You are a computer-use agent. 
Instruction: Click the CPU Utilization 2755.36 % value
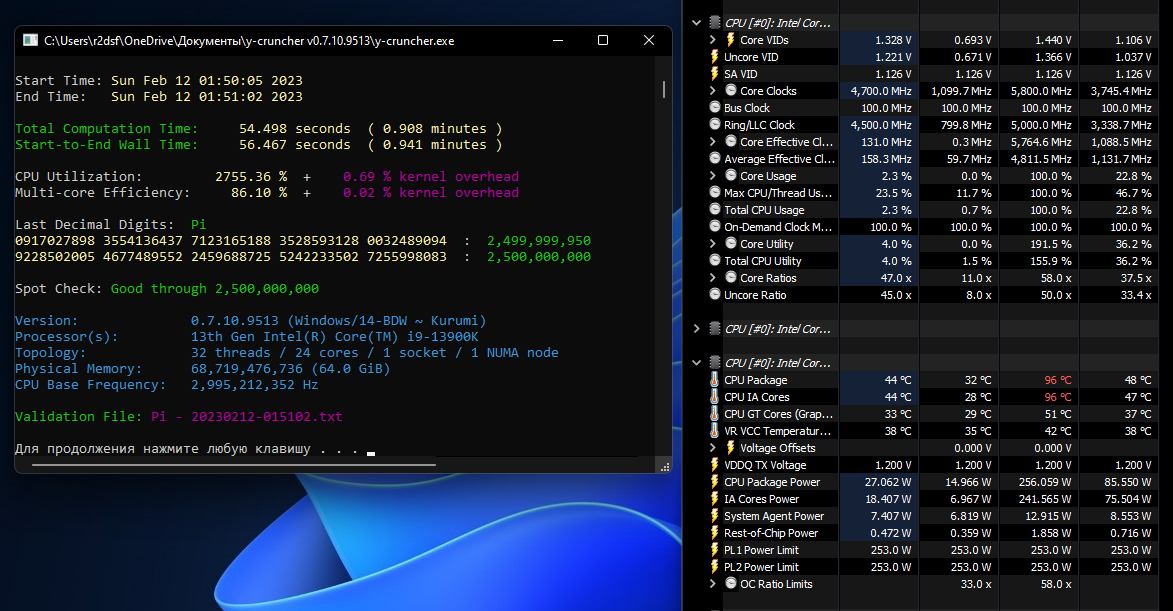pos(251,176)
